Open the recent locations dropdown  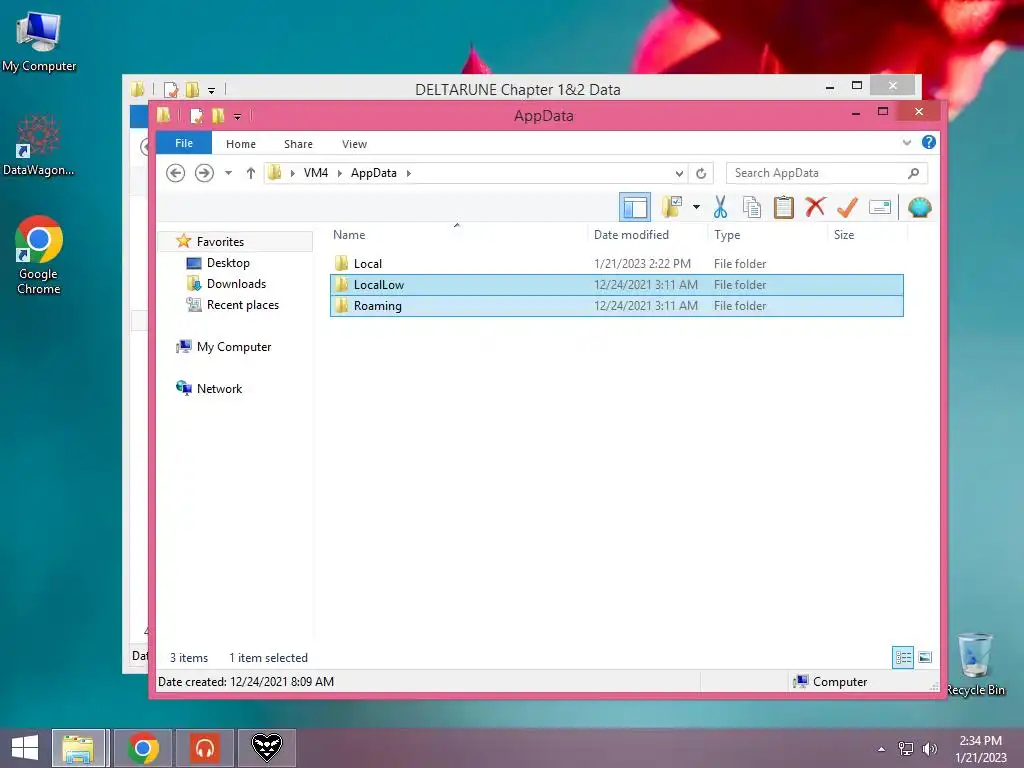pyautogui.click(x=228, y=173)
